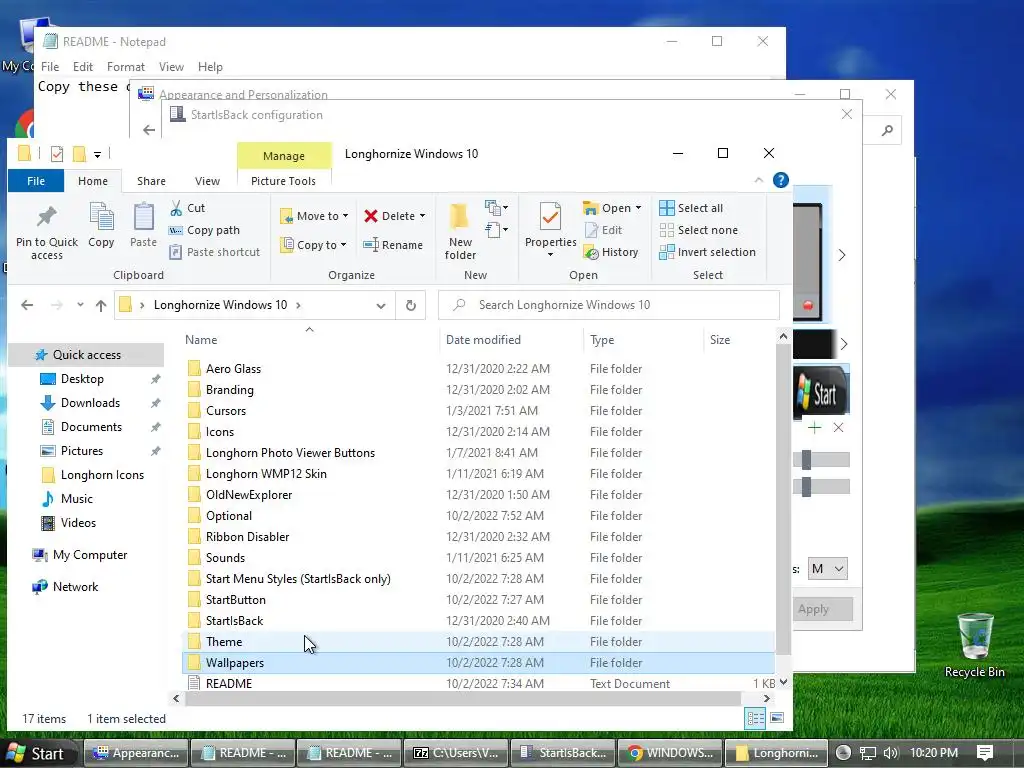This screenshot has height=768, width=1024.
Task: Open the Picture Tools tab
Action: [x=283, y=181]
